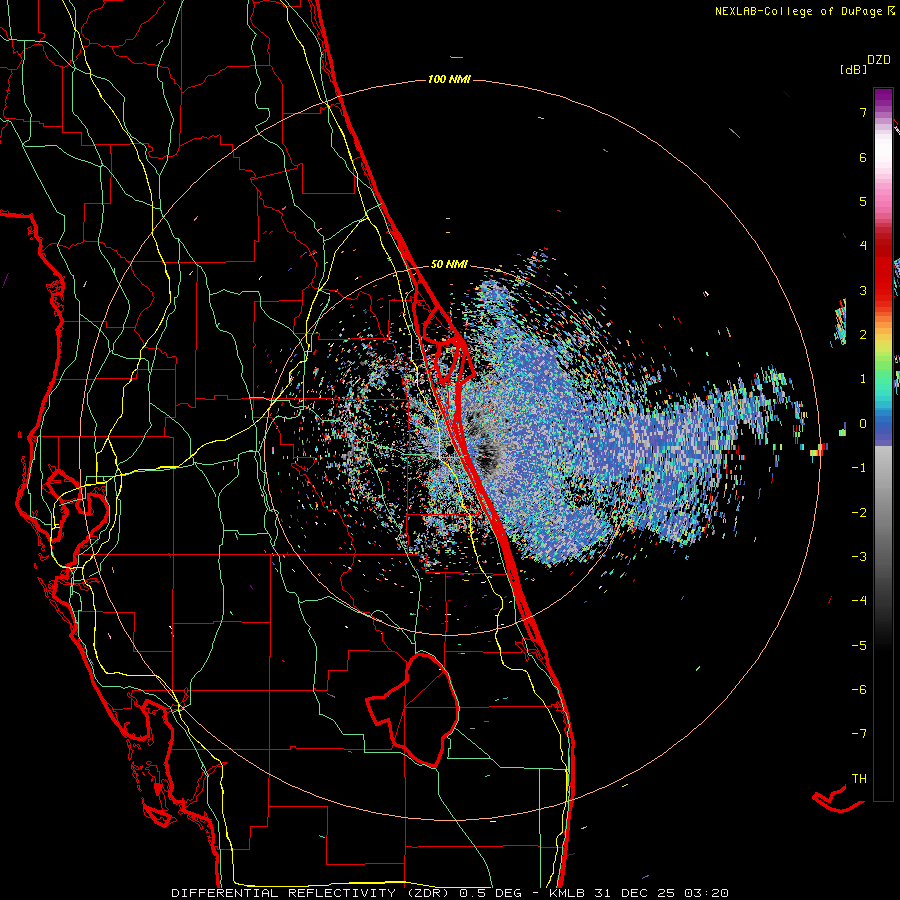The image size is (900, 900).
Task: Click the scale value 5
Action: [x=863, y=201]
